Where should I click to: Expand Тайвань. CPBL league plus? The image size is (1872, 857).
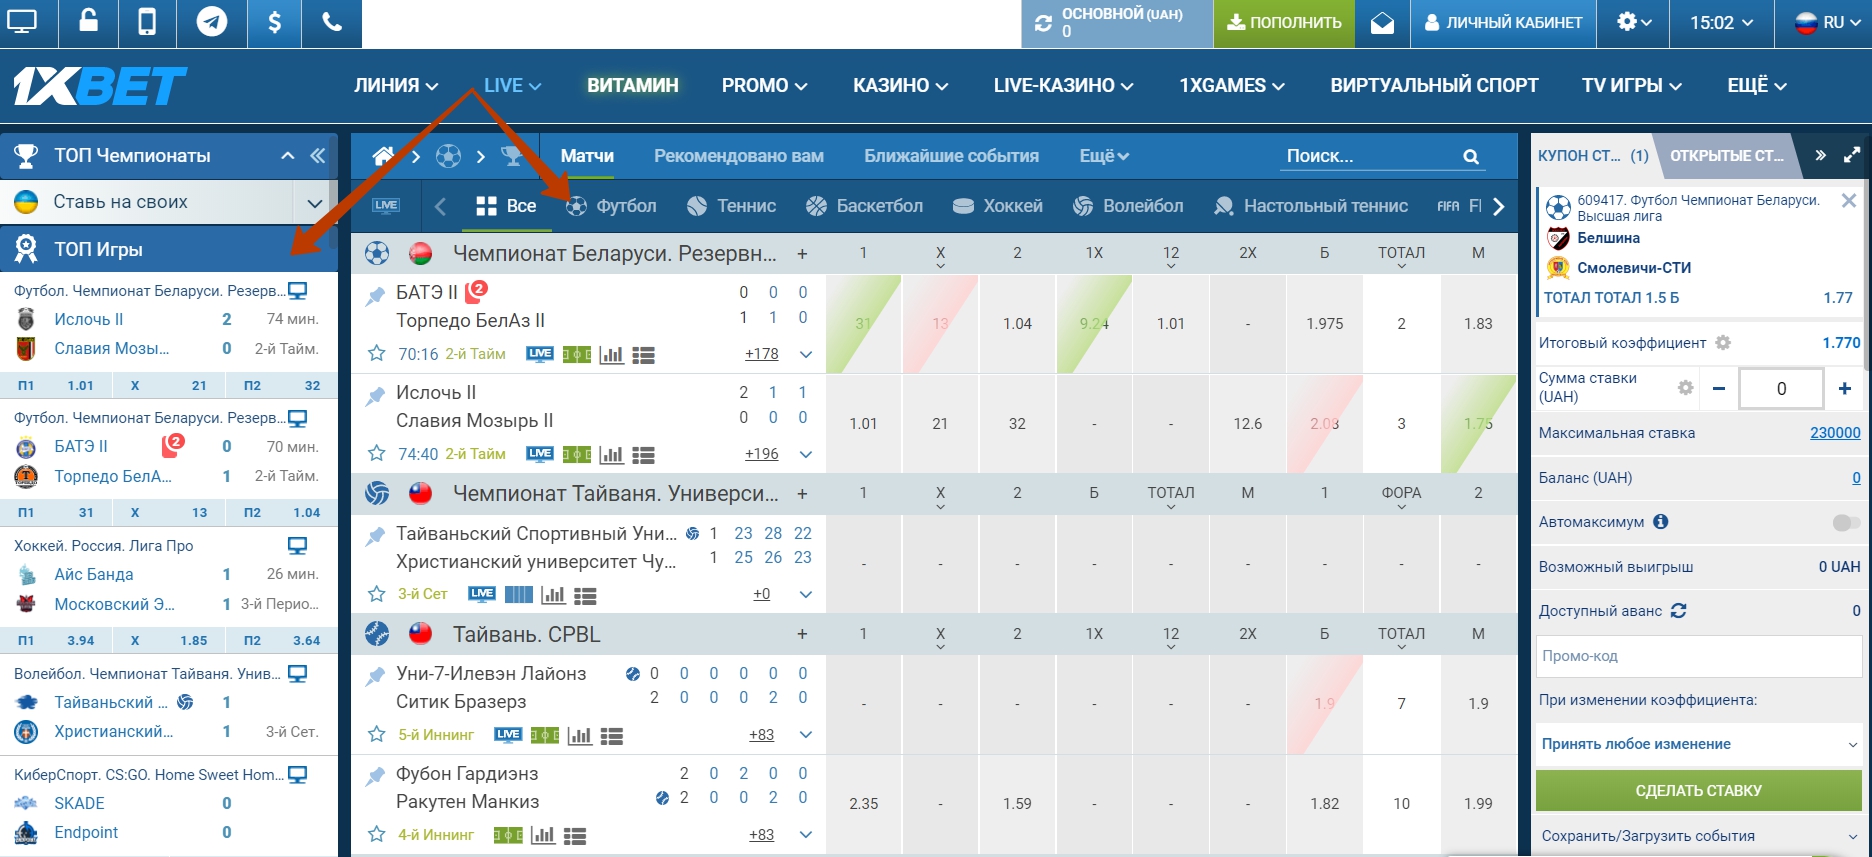[802, 634]
